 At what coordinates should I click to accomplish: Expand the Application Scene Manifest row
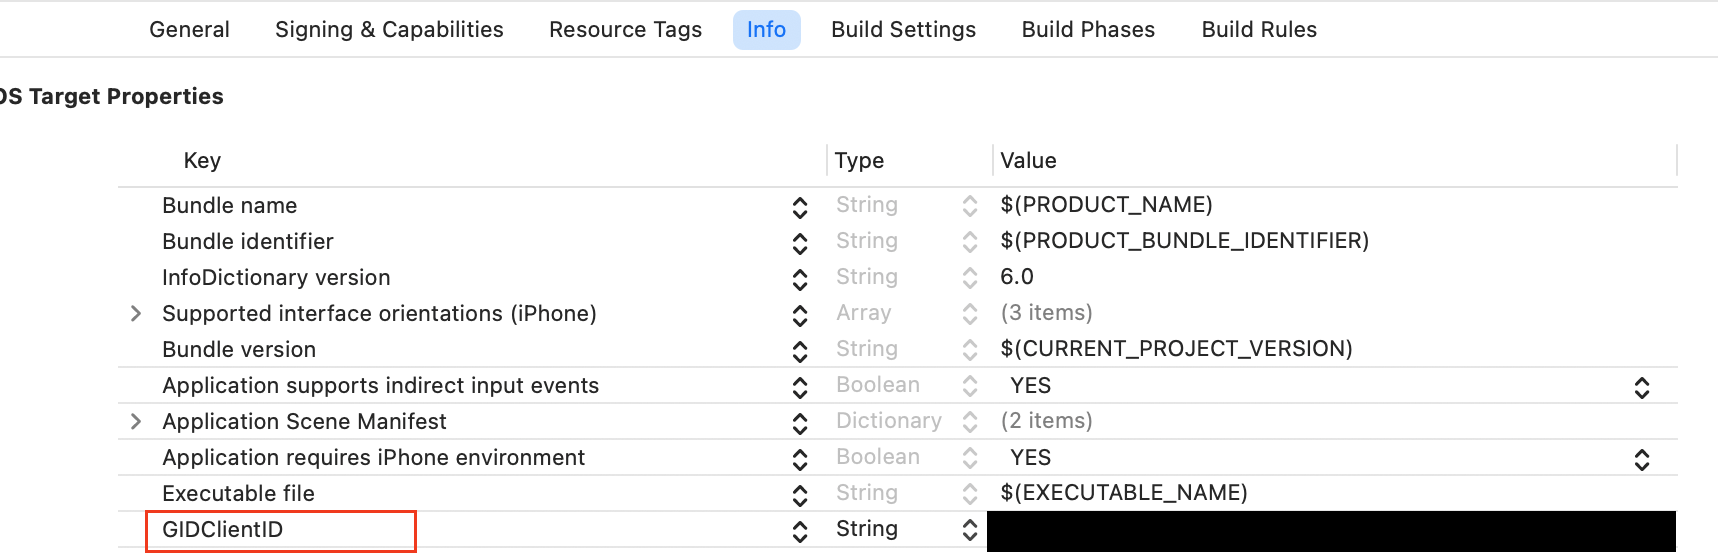136,422
